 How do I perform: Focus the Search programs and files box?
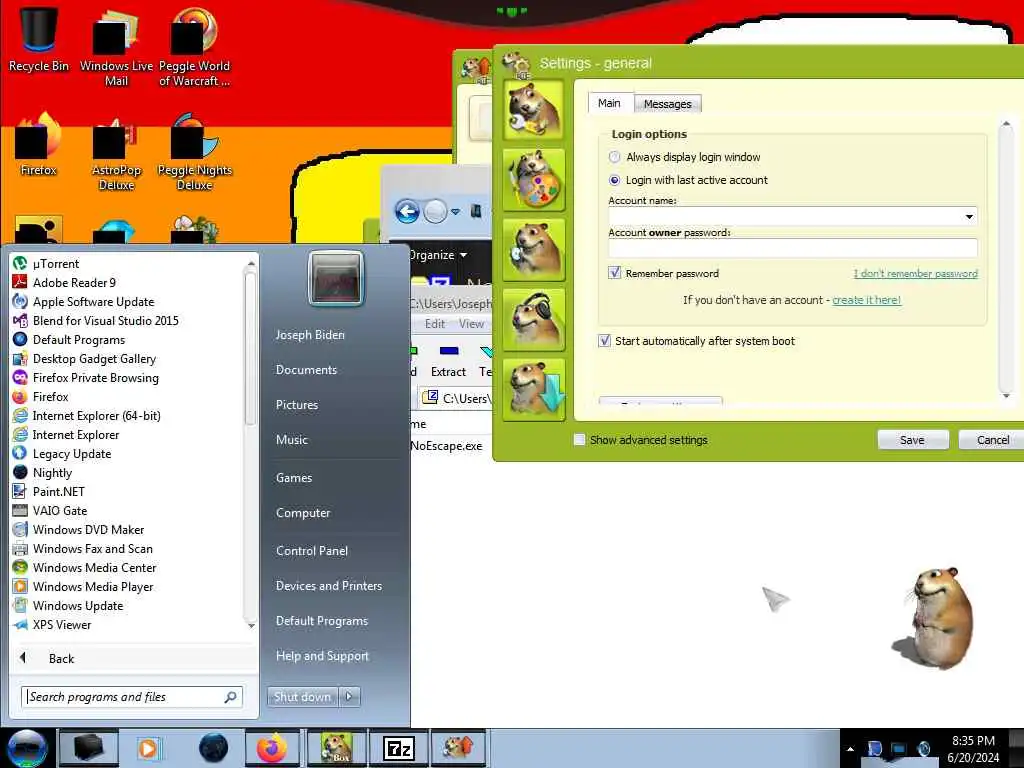[132, 697]
